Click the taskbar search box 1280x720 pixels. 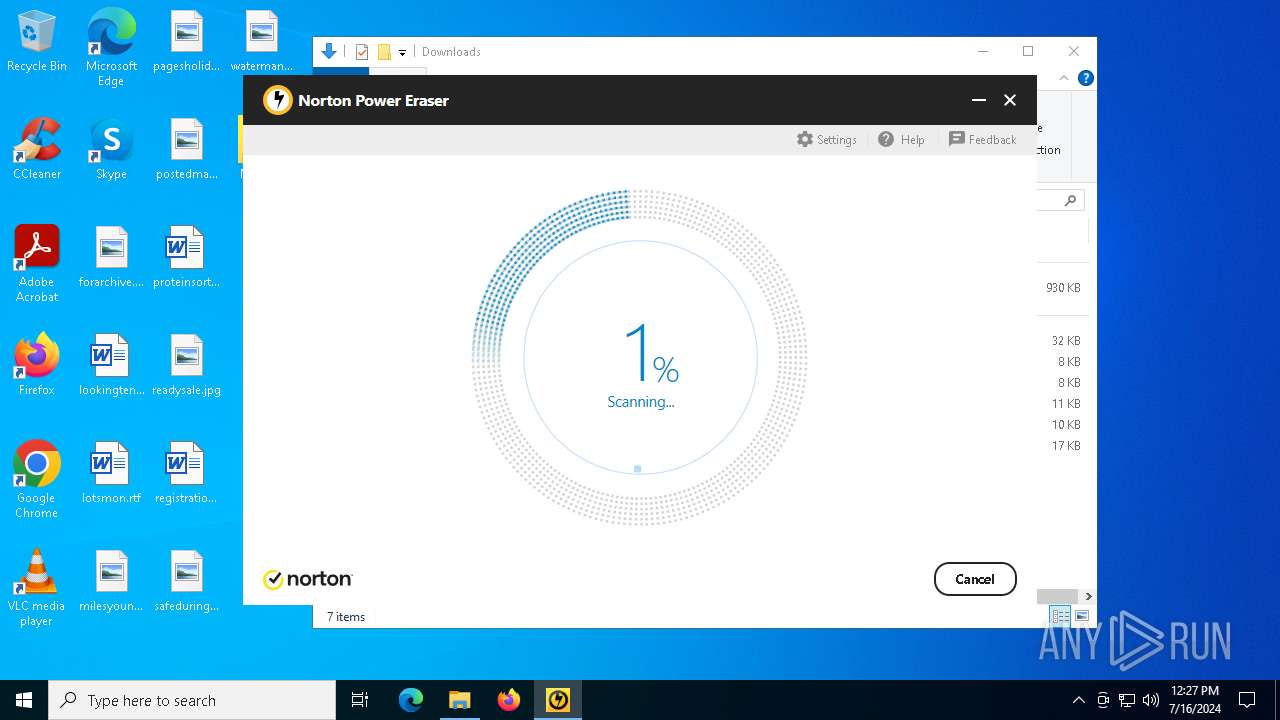point(192,700)
